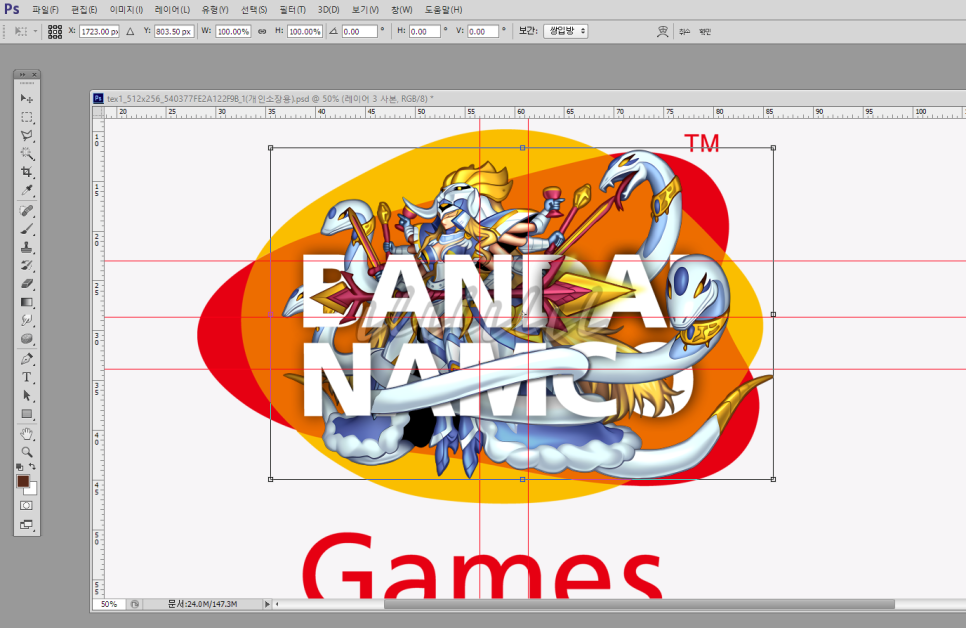Click the rotation angle field
The height and width of the screenshot is (628, 966).
(359, 31)
